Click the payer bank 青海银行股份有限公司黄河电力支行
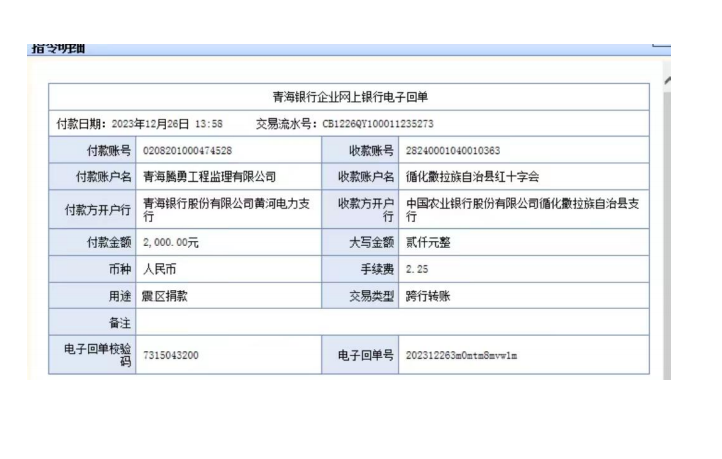 click(225, 210)
